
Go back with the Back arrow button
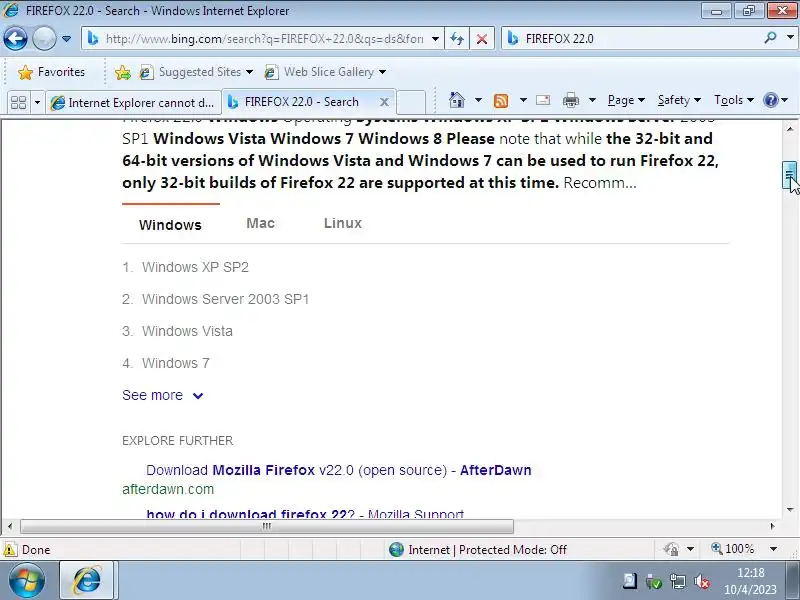coord(15,38)
